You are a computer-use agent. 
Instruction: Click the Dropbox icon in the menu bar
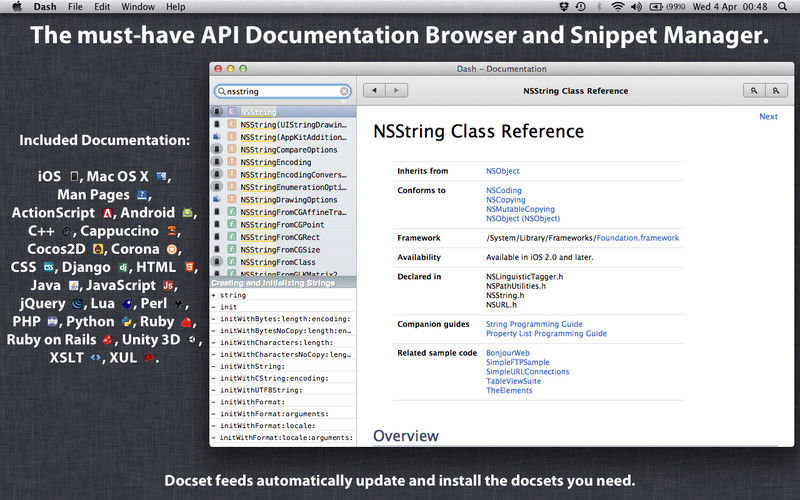[564, 7]
